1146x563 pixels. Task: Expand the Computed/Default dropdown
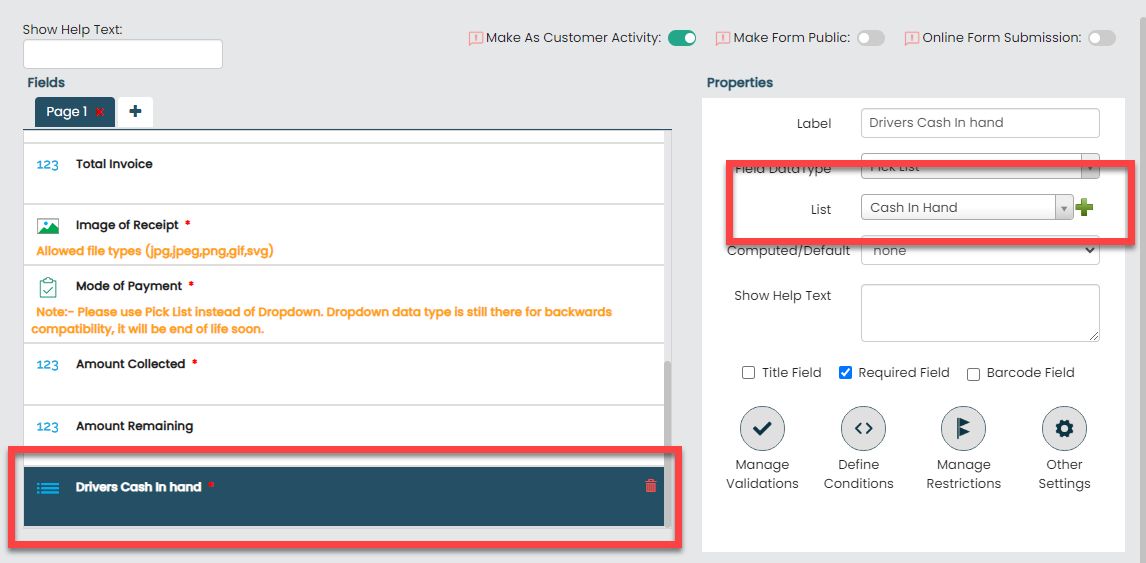pos(980,251)
